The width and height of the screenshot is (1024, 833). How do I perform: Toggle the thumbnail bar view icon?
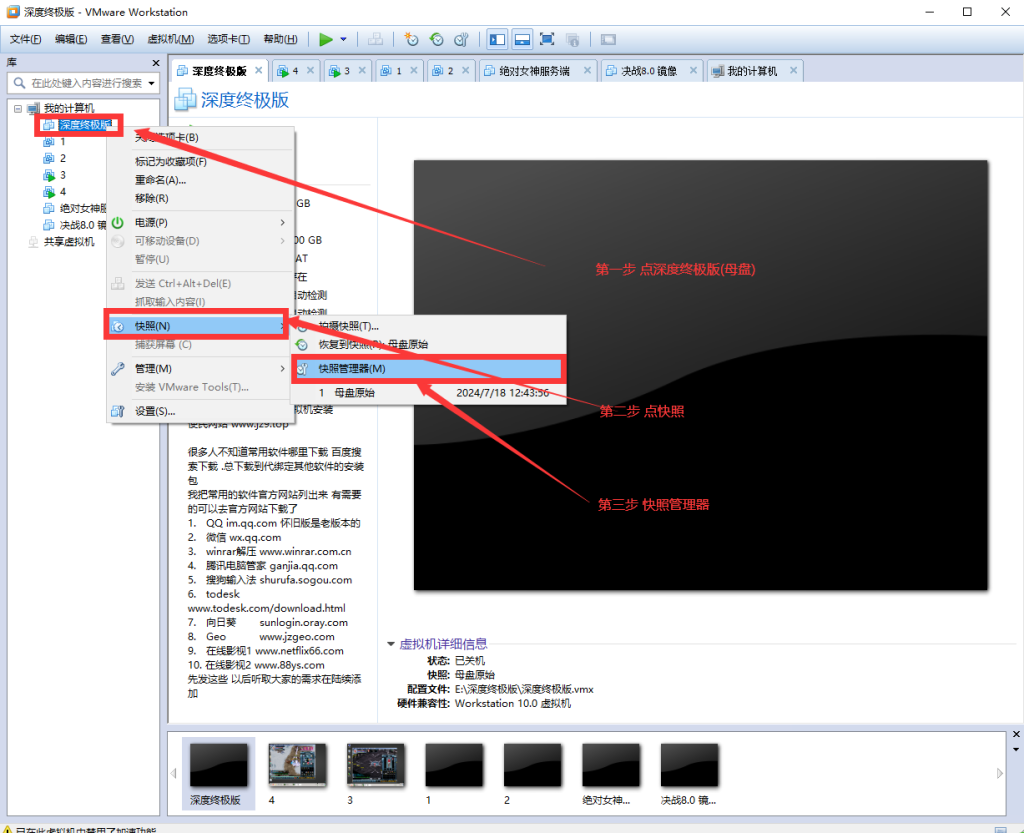tap(522, 39)
